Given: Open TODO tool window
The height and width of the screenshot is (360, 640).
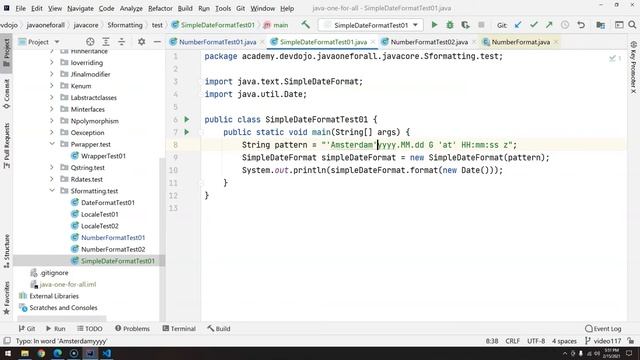Looking at the screenshot, I should click(x=90, y=329).
